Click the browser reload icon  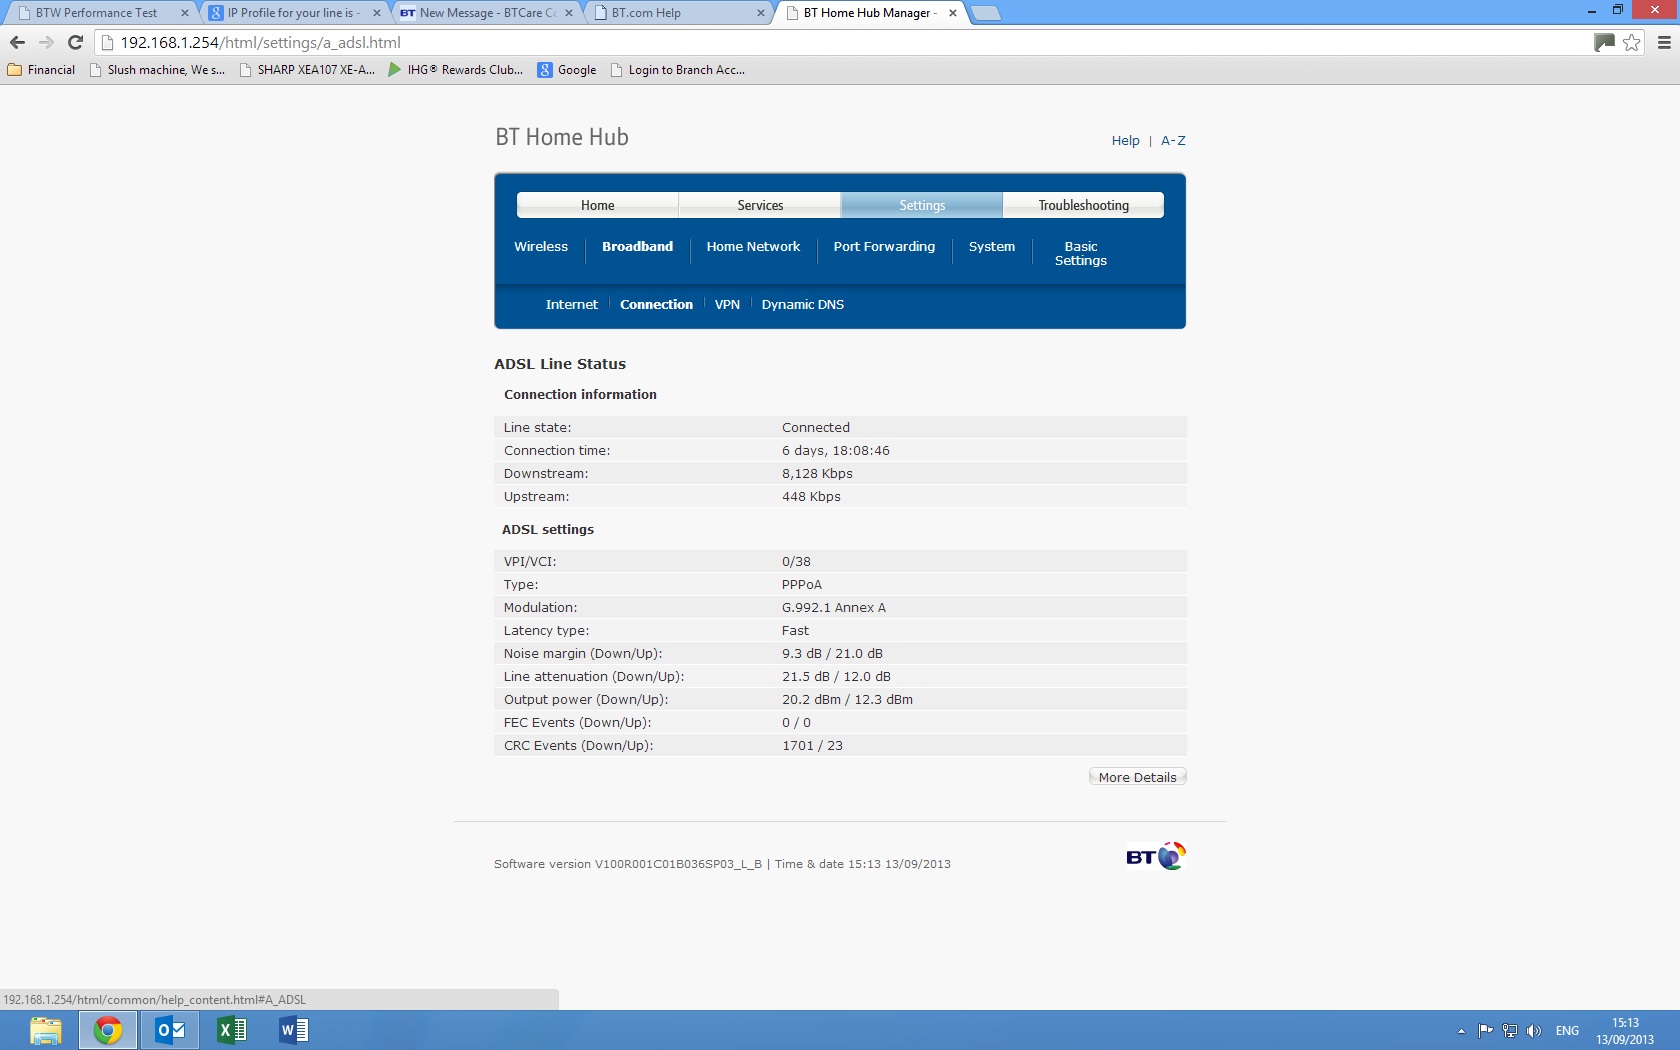coord(75,42)
